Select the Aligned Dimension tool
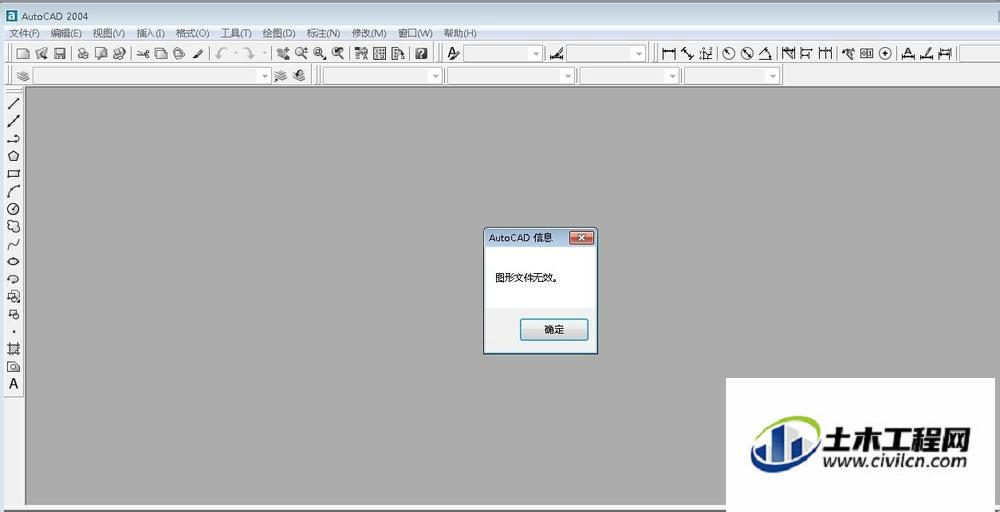This screenshot has width=1000, height=512. tap(687, 54)
